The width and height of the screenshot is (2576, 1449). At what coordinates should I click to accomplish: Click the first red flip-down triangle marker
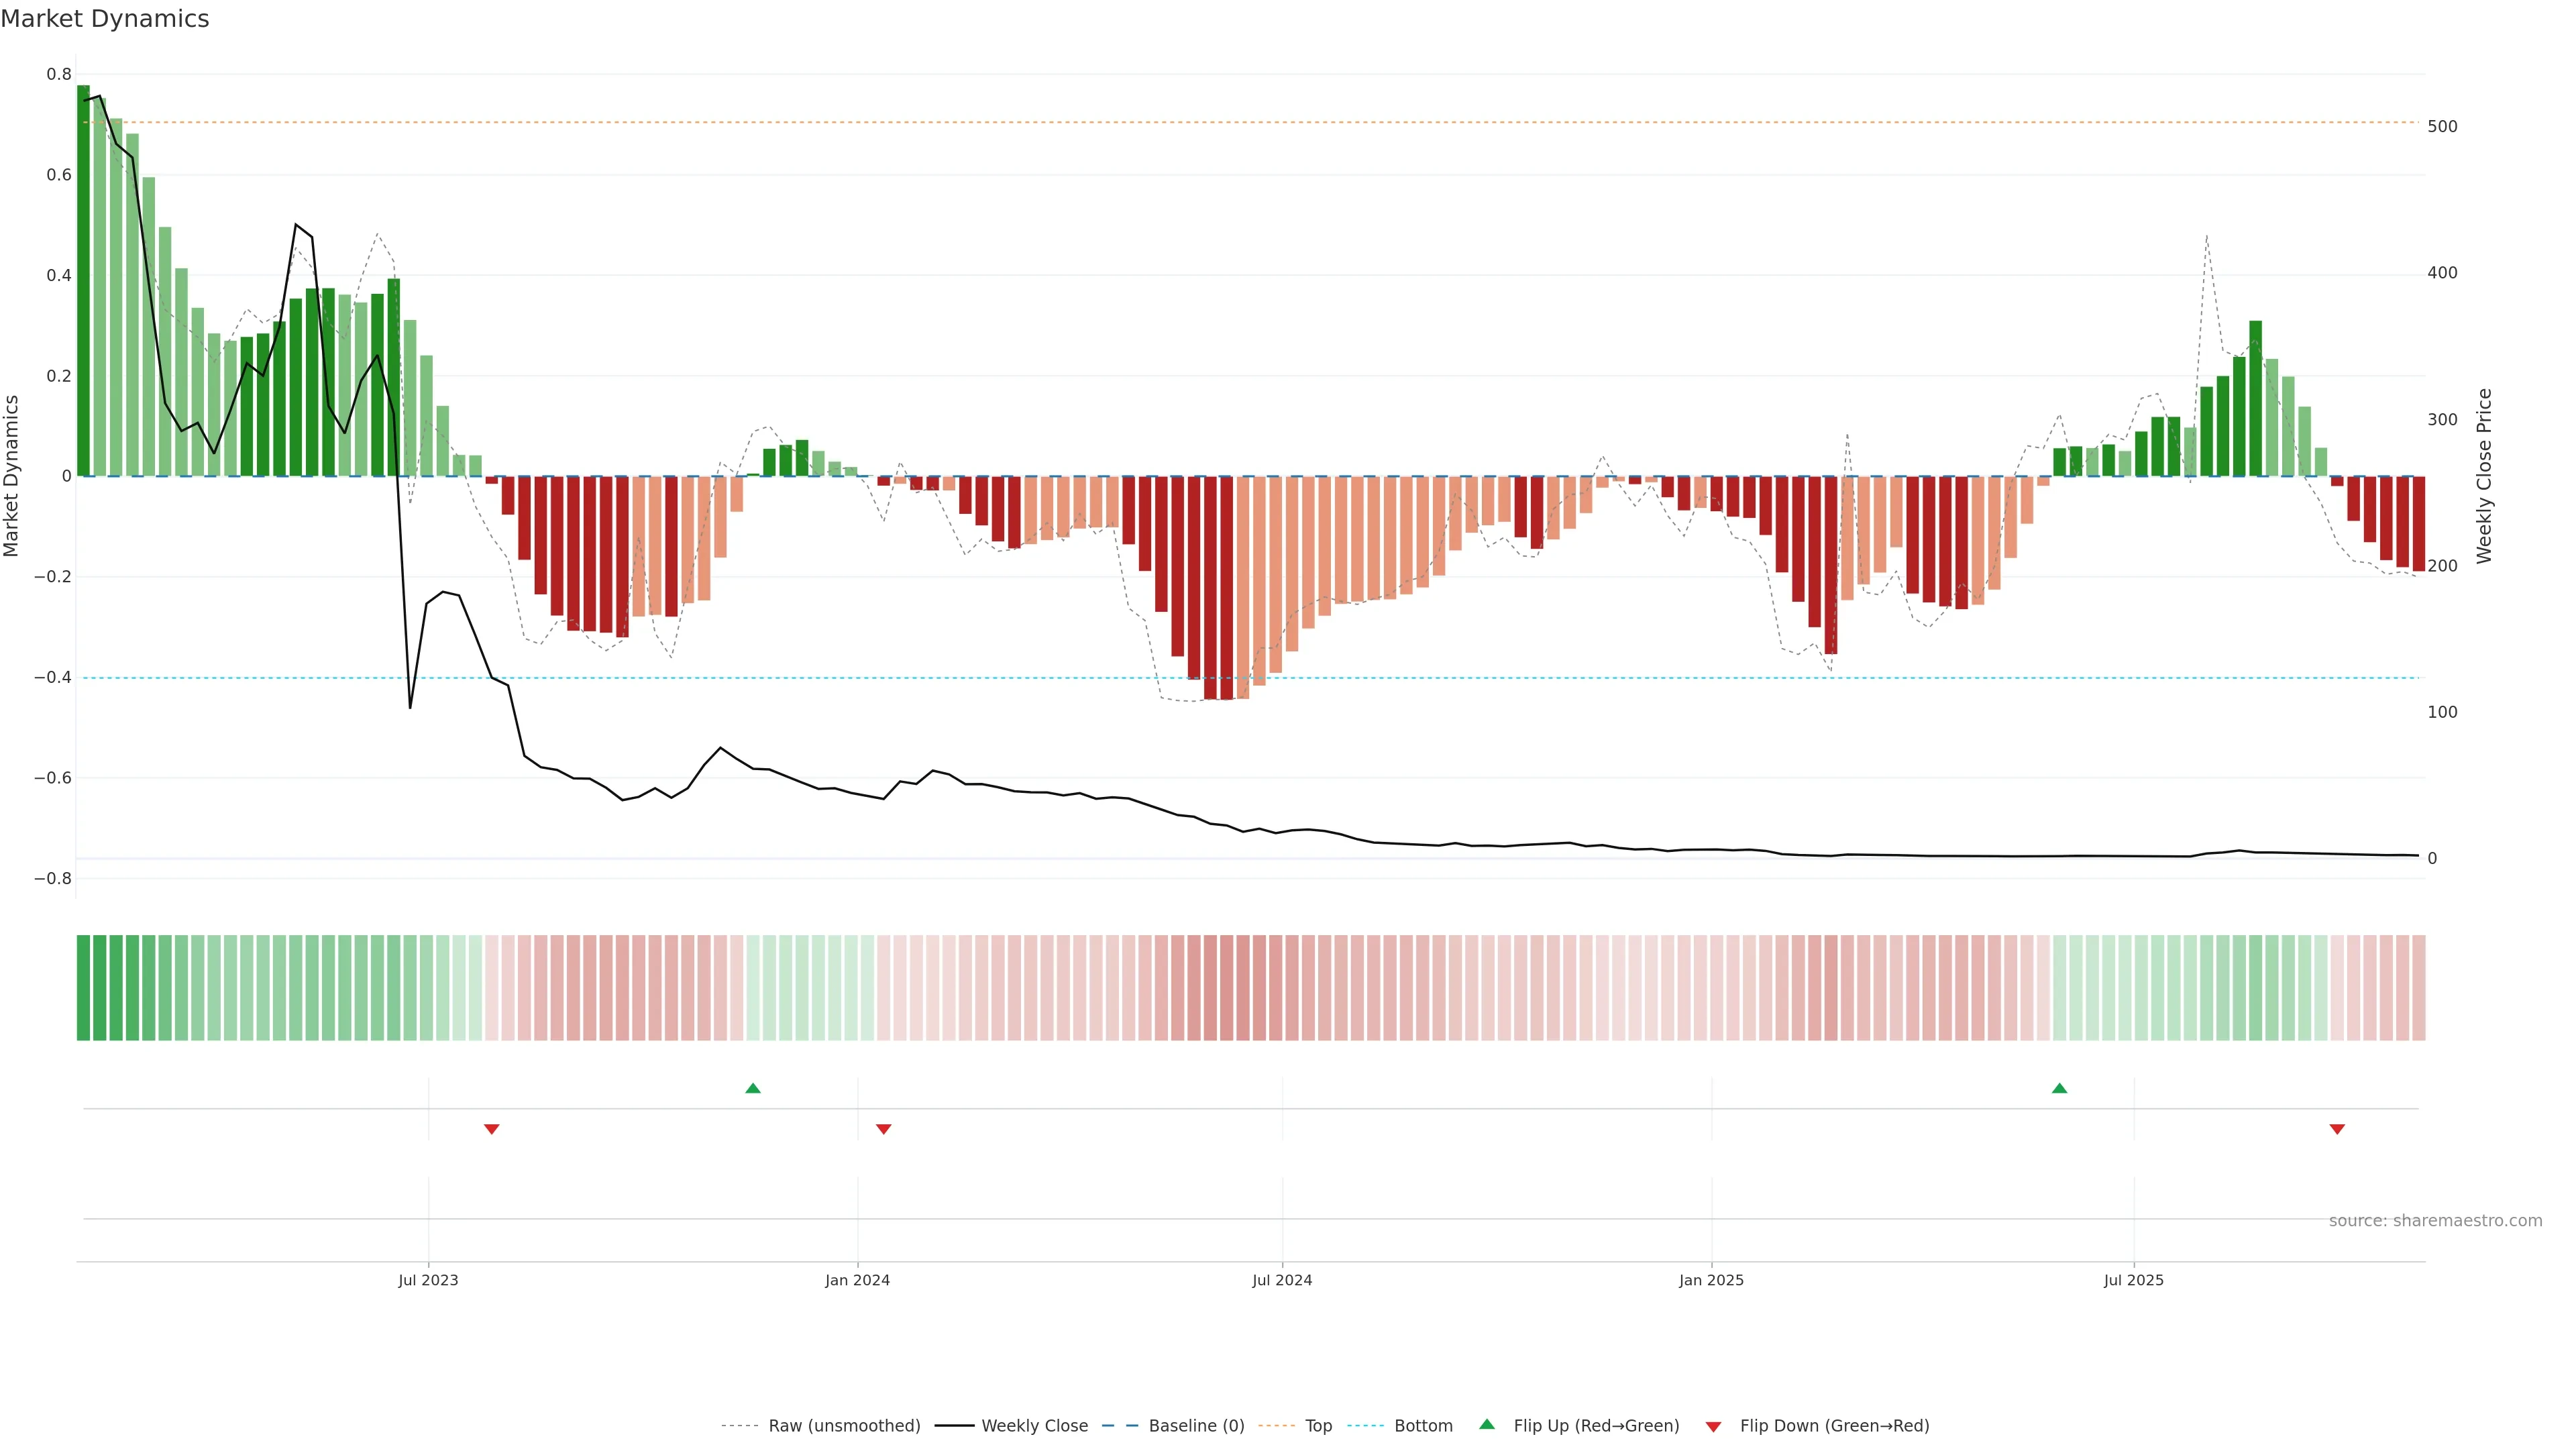pyautogui.click(x=491, y=1129)
